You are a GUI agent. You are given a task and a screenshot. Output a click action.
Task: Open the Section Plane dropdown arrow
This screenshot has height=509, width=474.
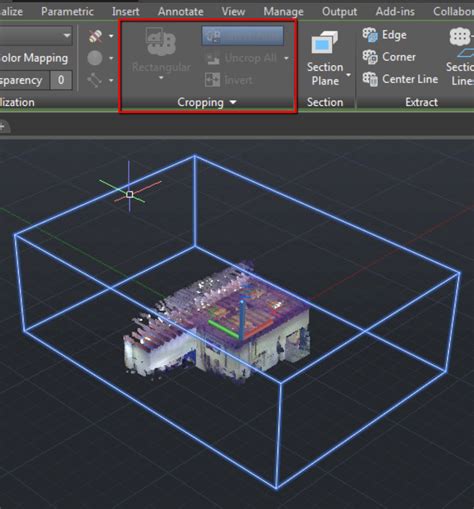click(x=348, y=75)
